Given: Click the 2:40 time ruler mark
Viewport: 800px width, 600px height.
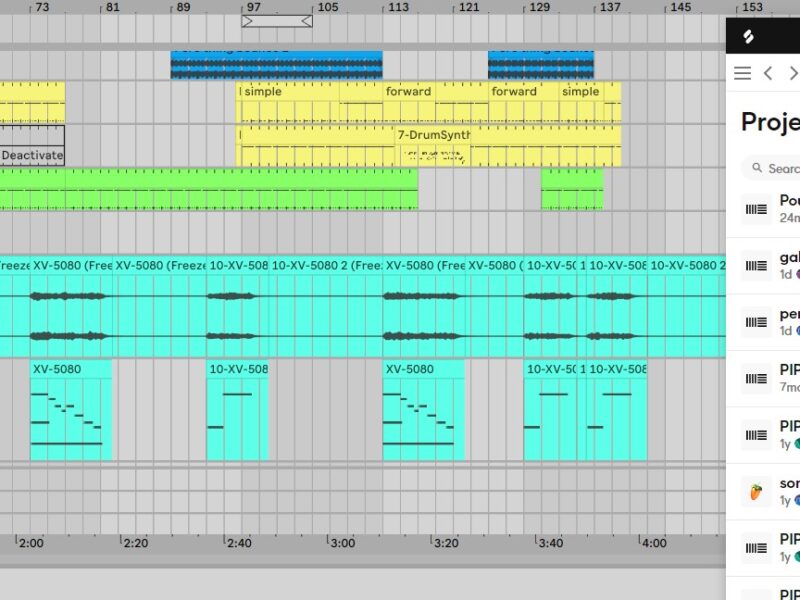Looking at the screenshot, I should point(237,543).
